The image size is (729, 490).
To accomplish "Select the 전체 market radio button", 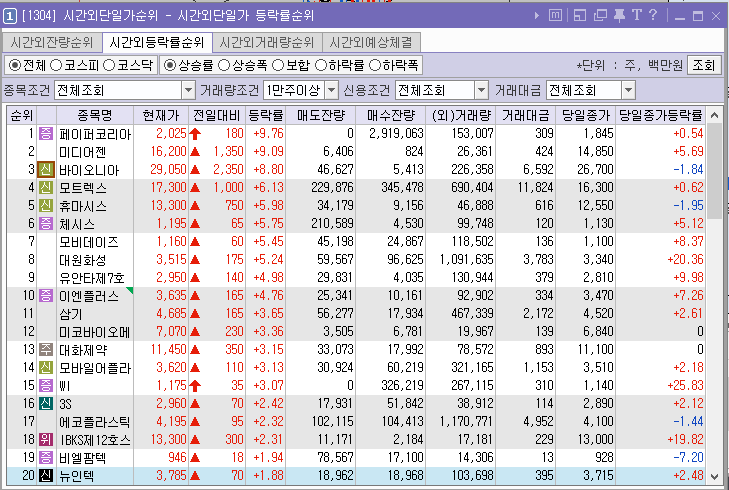I will click(x=15, y=65).
